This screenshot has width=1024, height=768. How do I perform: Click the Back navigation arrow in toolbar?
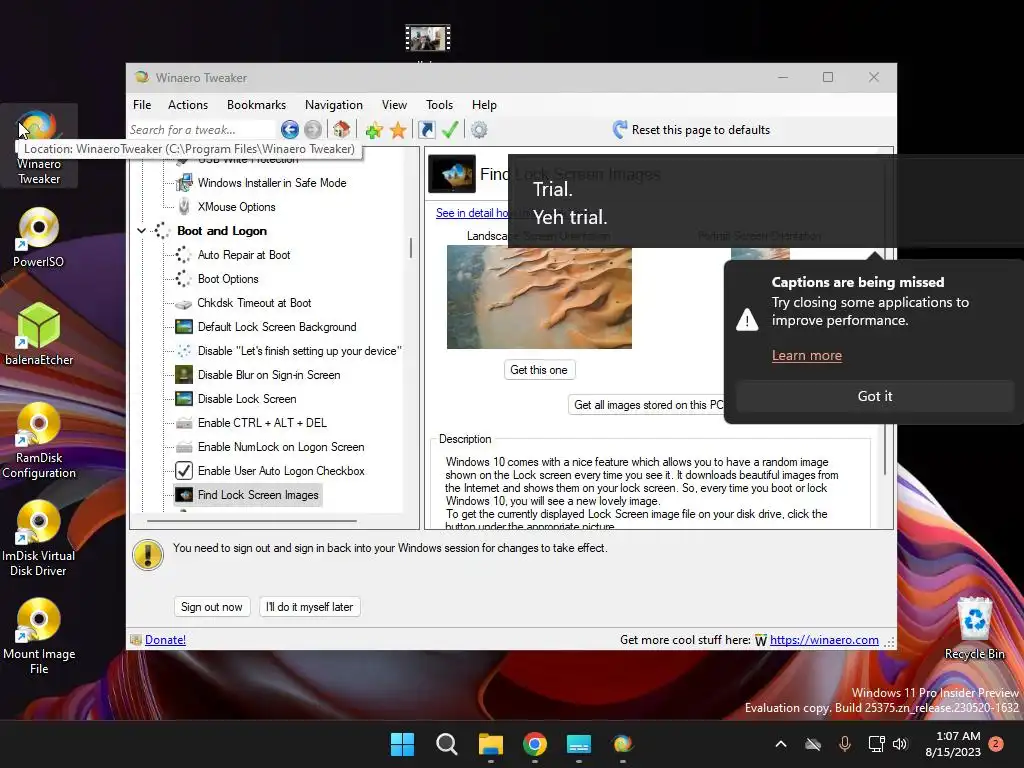point(290,130)
